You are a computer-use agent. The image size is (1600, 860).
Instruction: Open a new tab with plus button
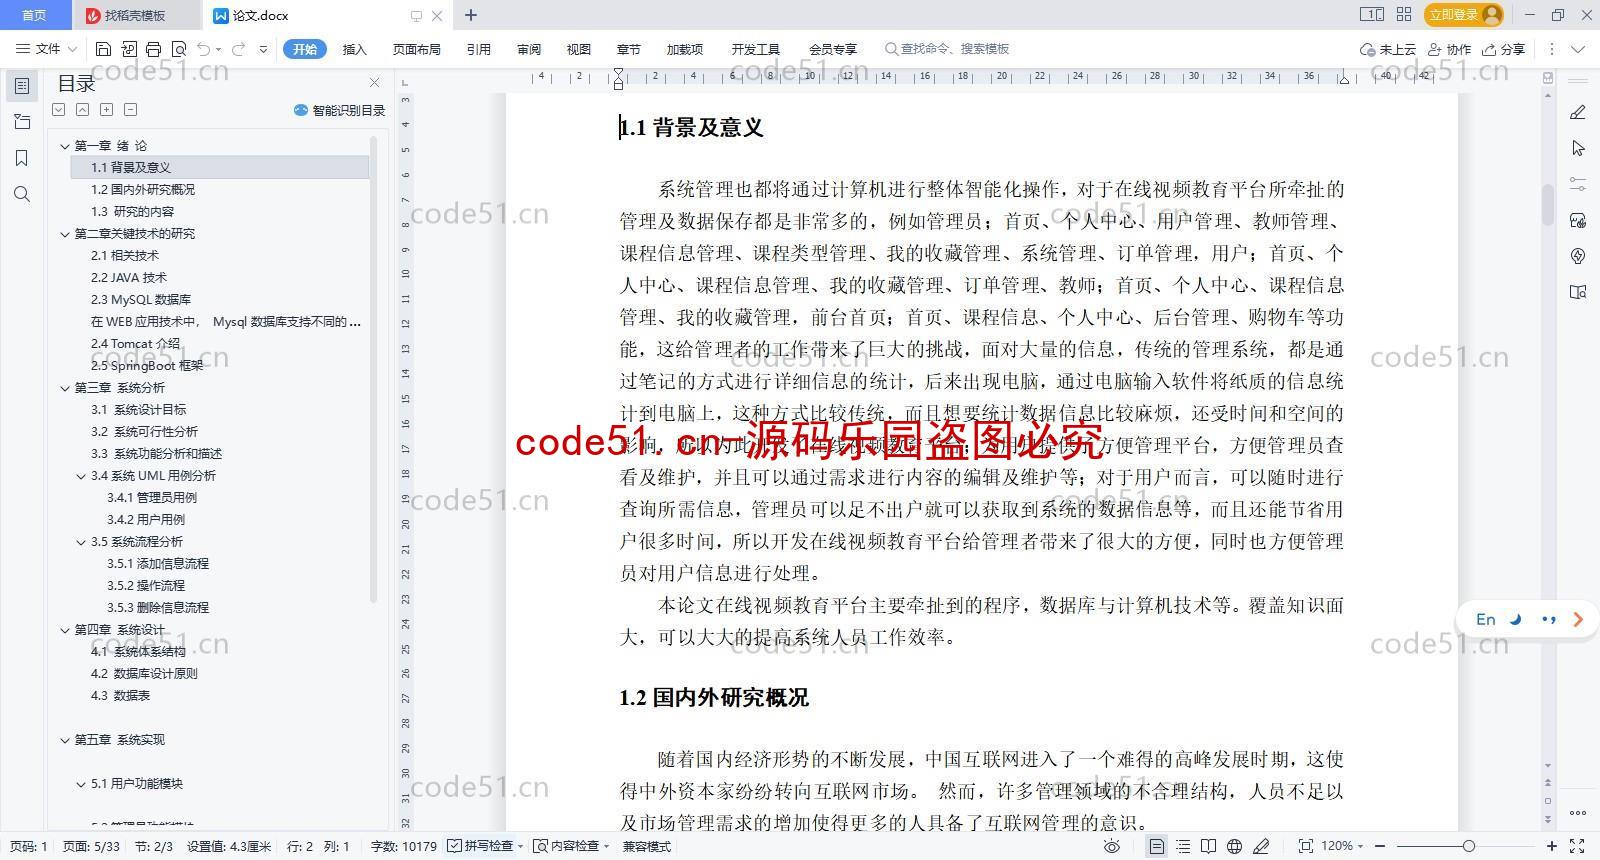(x=471, y=15)
